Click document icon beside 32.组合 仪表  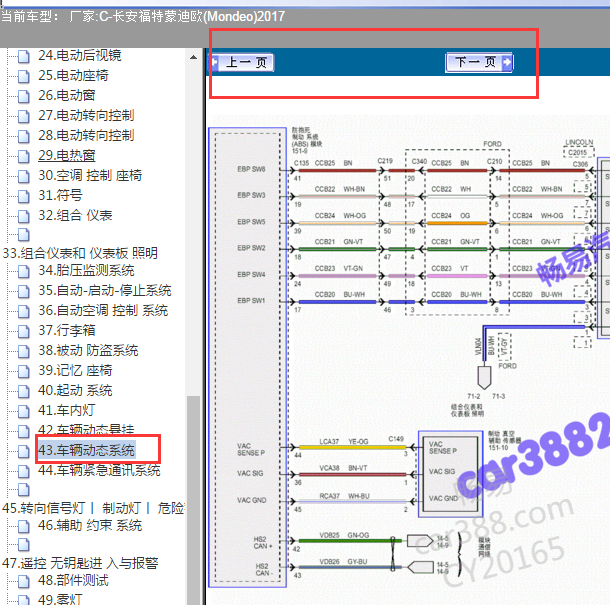coord(24,216)
